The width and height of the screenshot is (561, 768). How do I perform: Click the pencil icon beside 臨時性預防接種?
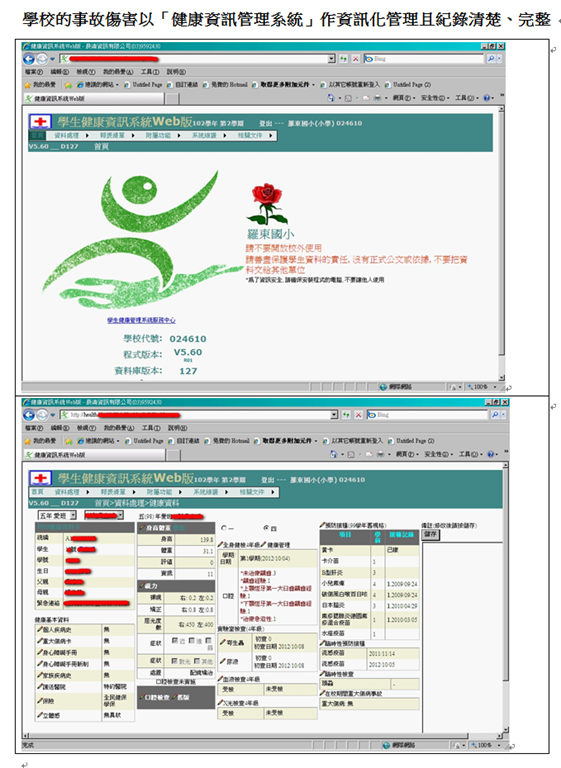323,643
